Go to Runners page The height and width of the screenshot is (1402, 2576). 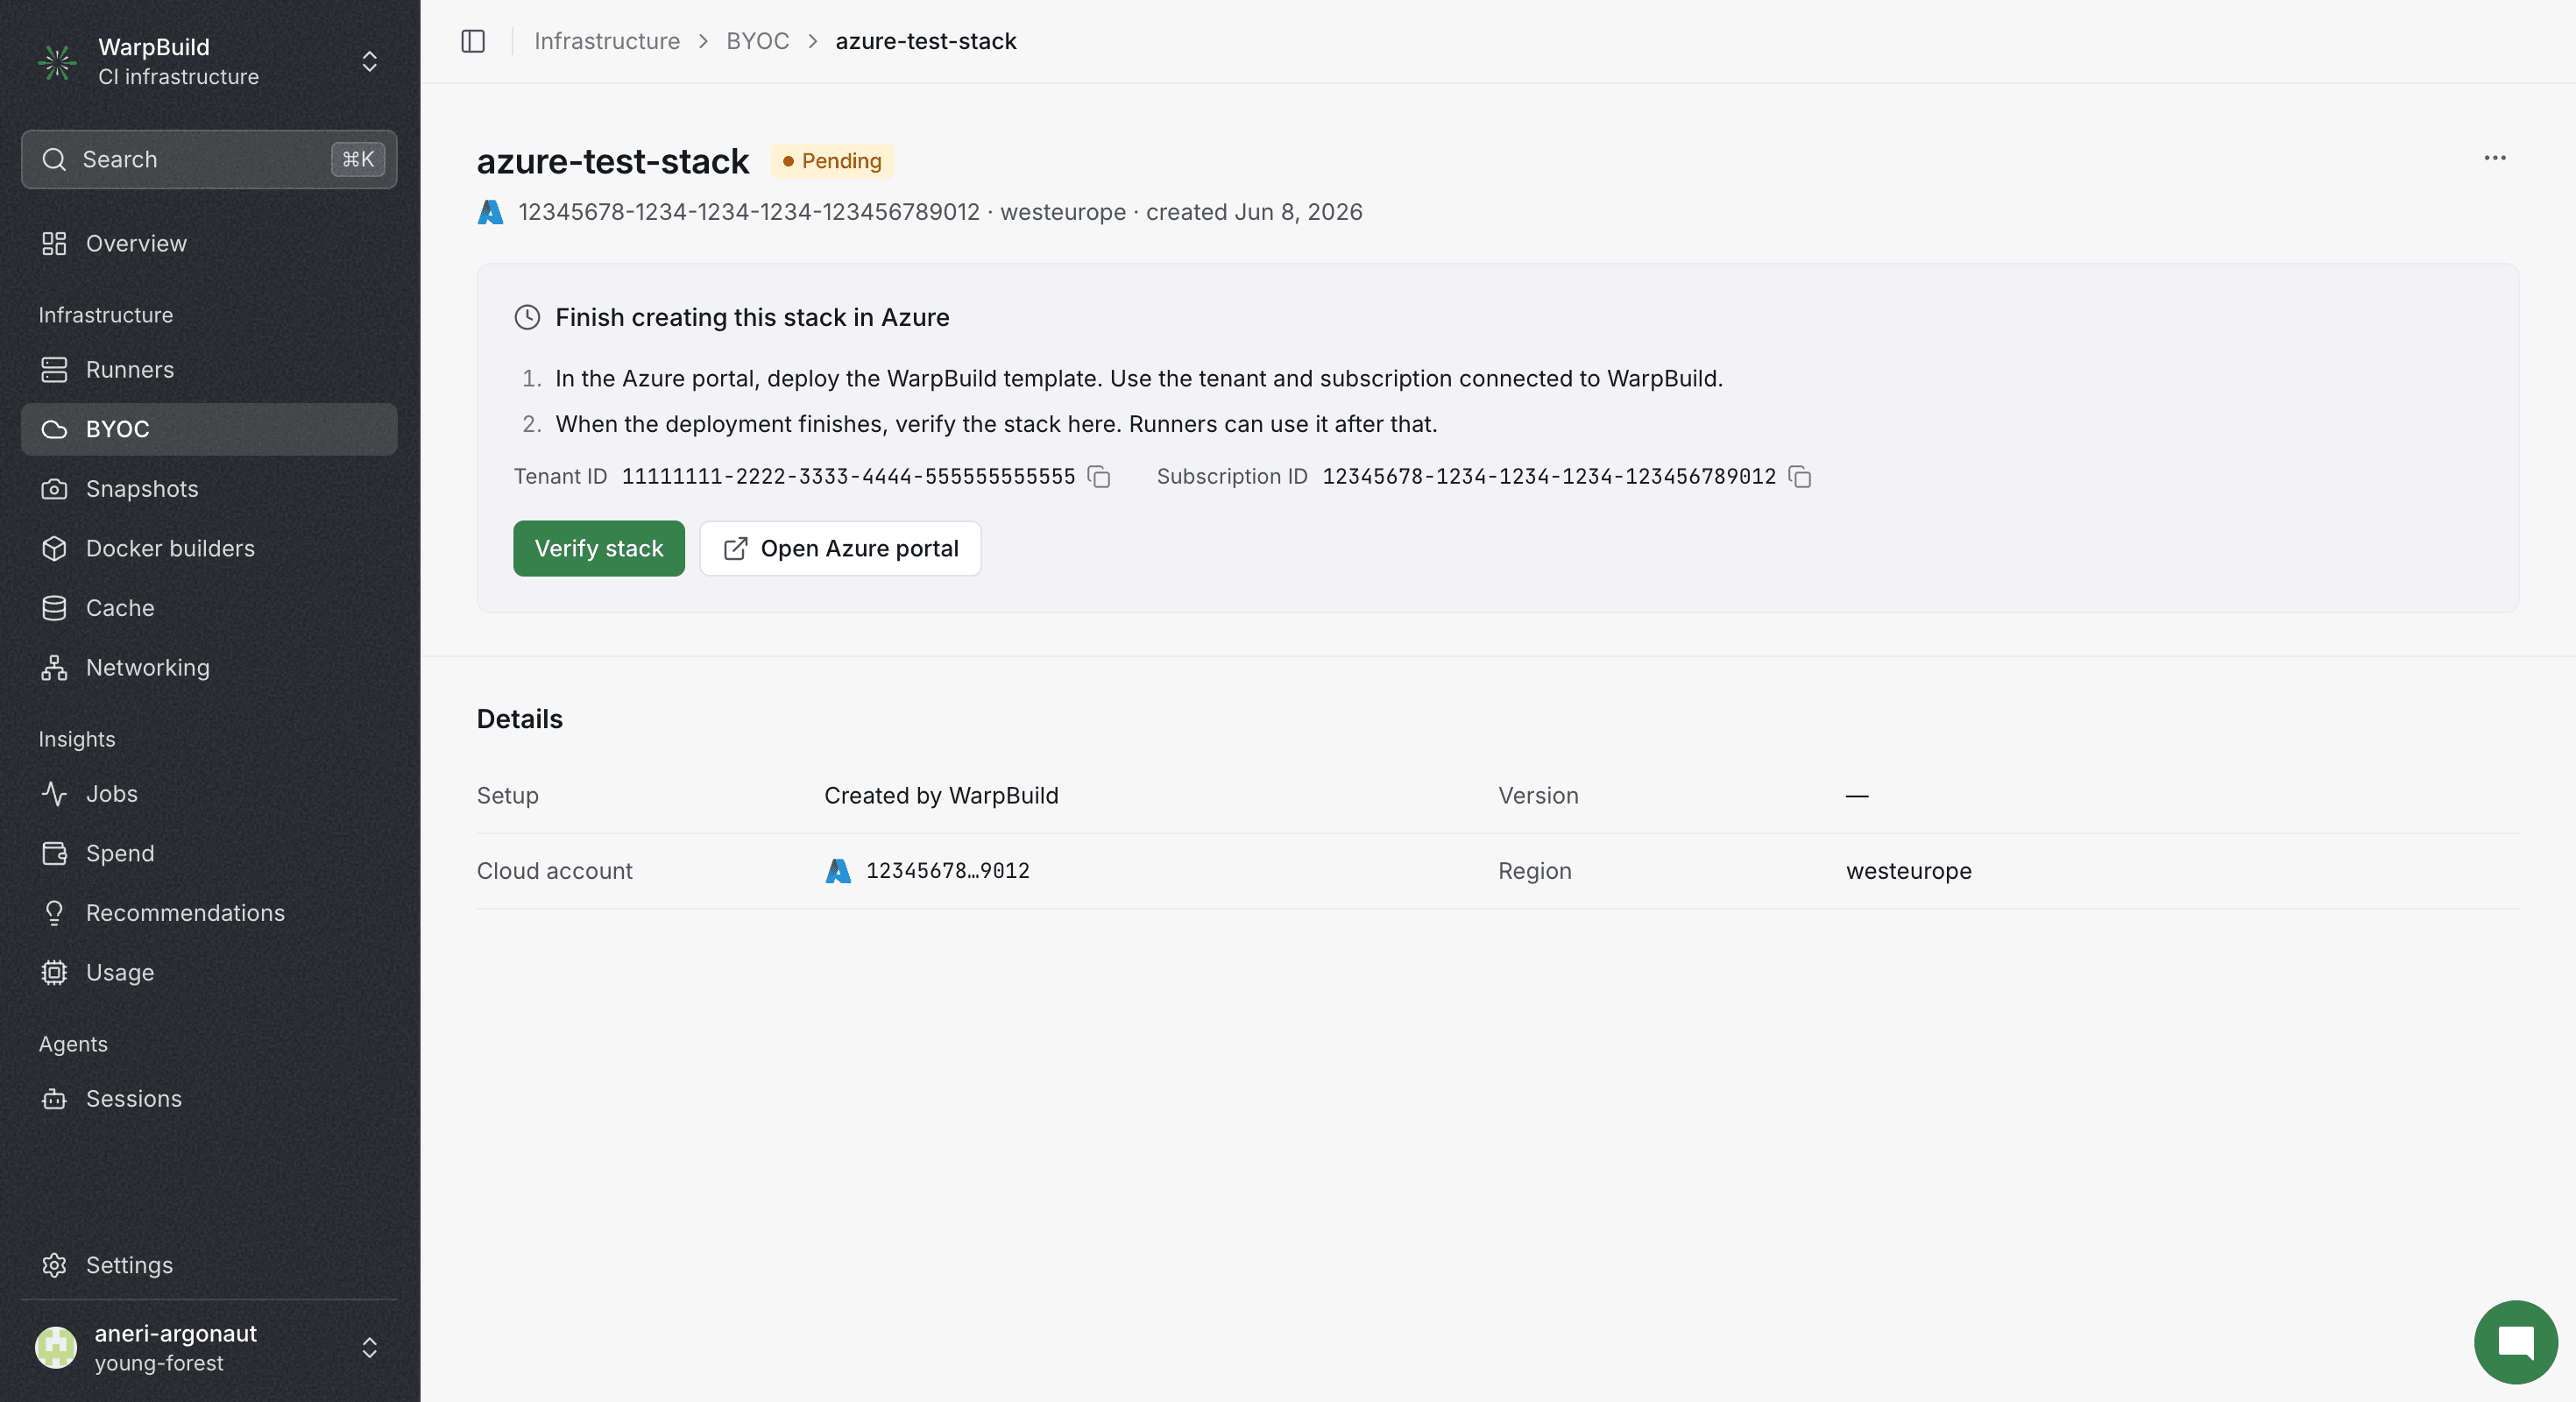(x=209, y=370)
